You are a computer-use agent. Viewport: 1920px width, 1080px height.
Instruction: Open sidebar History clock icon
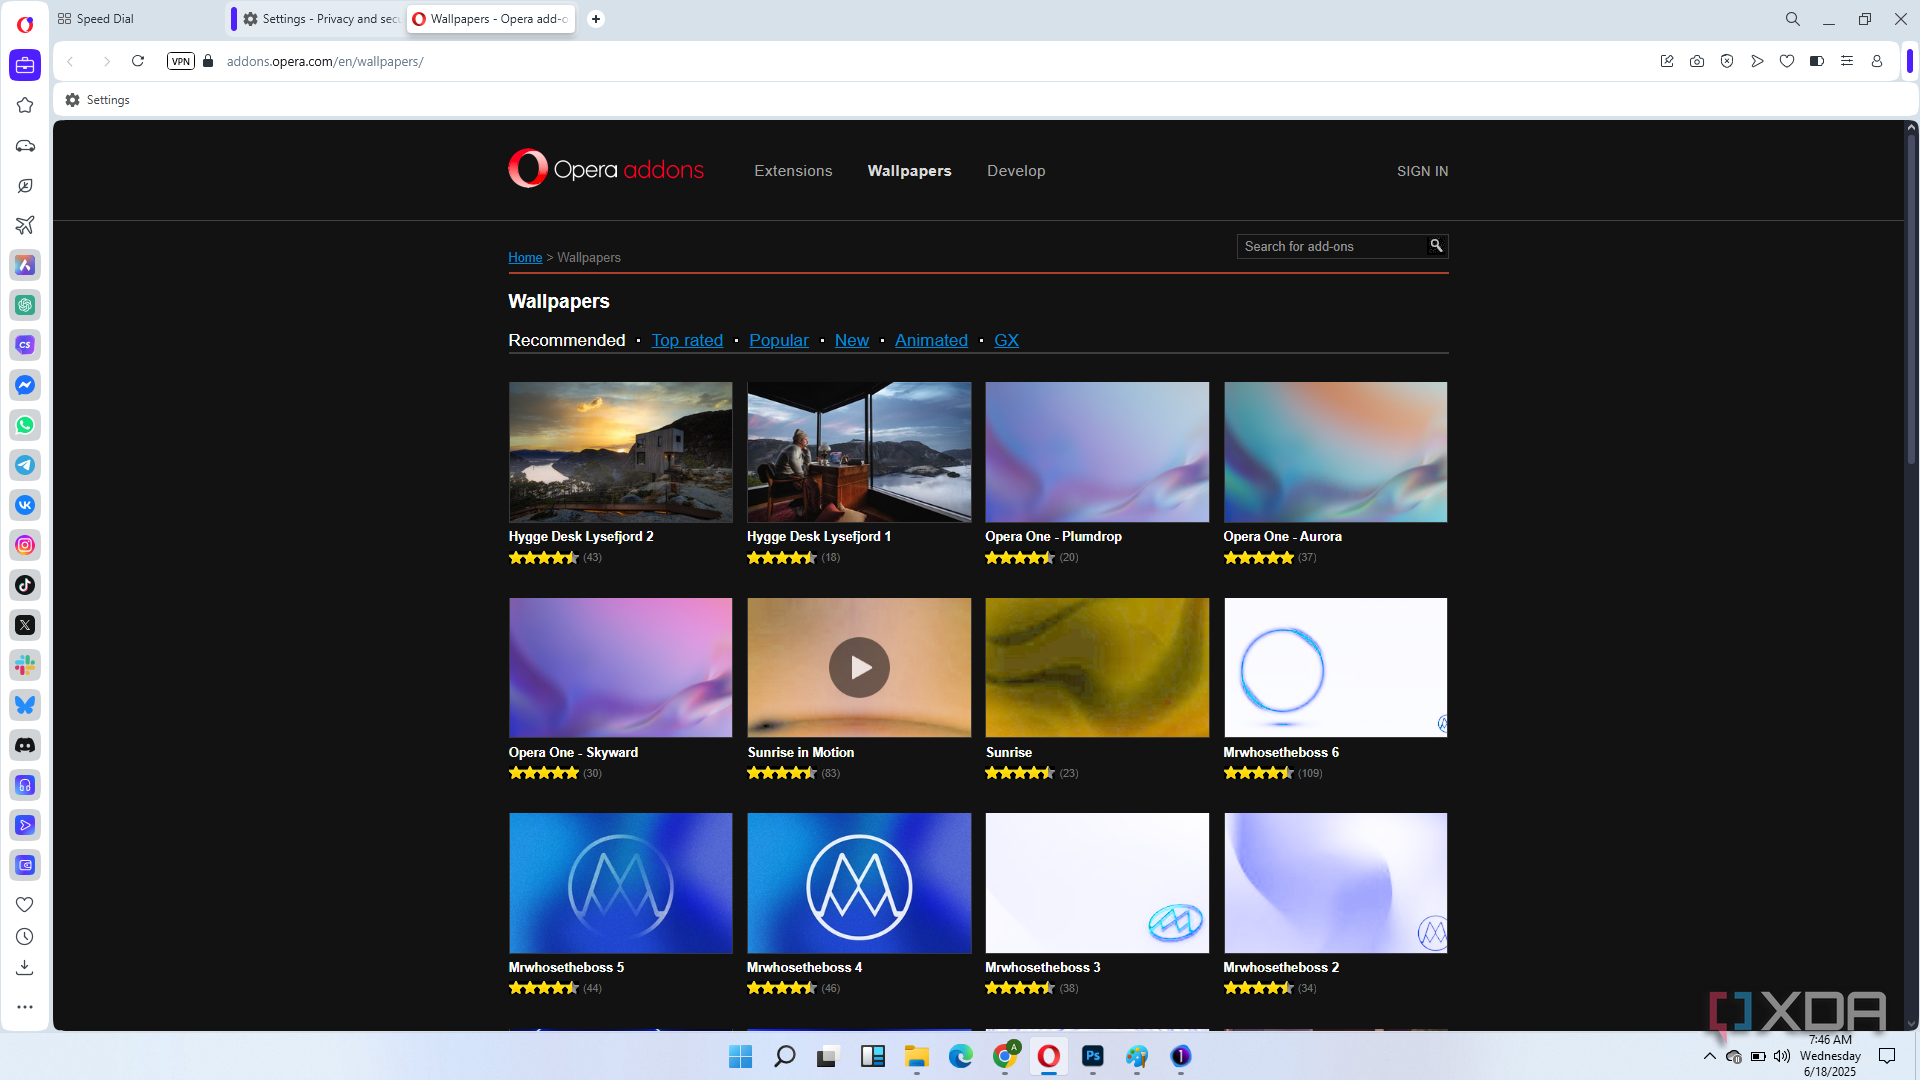pos(25,937)
